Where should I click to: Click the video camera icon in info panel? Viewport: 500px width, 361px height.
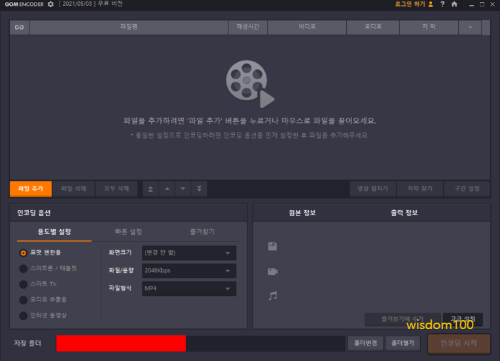pyautogui.click(x=273, y=271)
